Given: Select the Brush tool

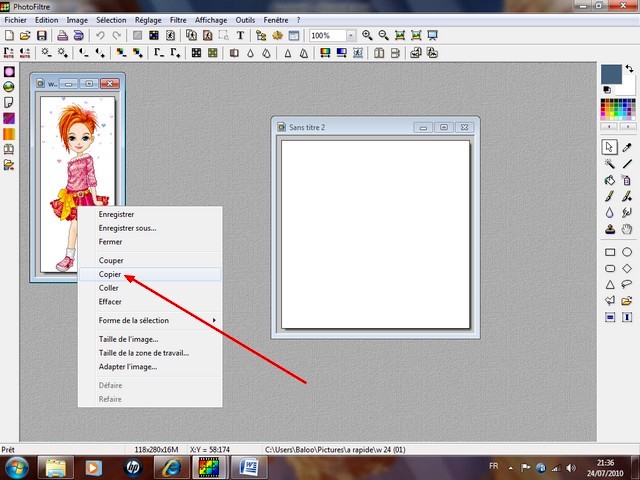Looking at the screenshot, I should (x=610, y=196).
